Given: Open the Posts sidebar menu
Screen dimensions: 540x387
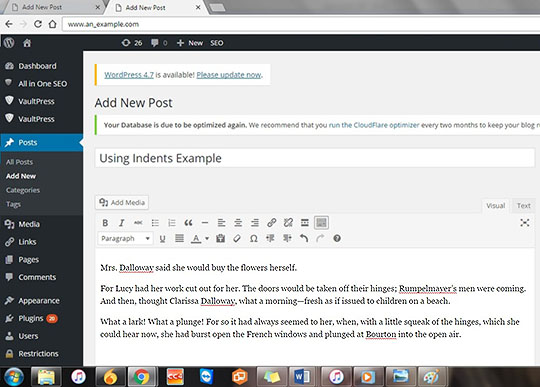Looking at the screenshot, I should coord(41,142).
